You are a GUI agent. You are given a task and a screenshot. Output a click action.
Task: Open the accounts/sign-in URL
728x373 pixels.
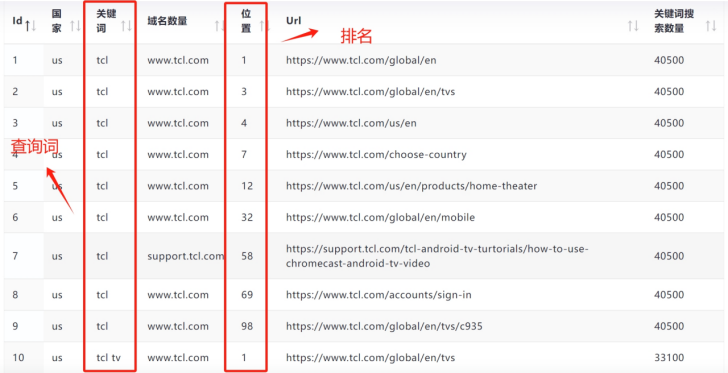coord(379,295)
